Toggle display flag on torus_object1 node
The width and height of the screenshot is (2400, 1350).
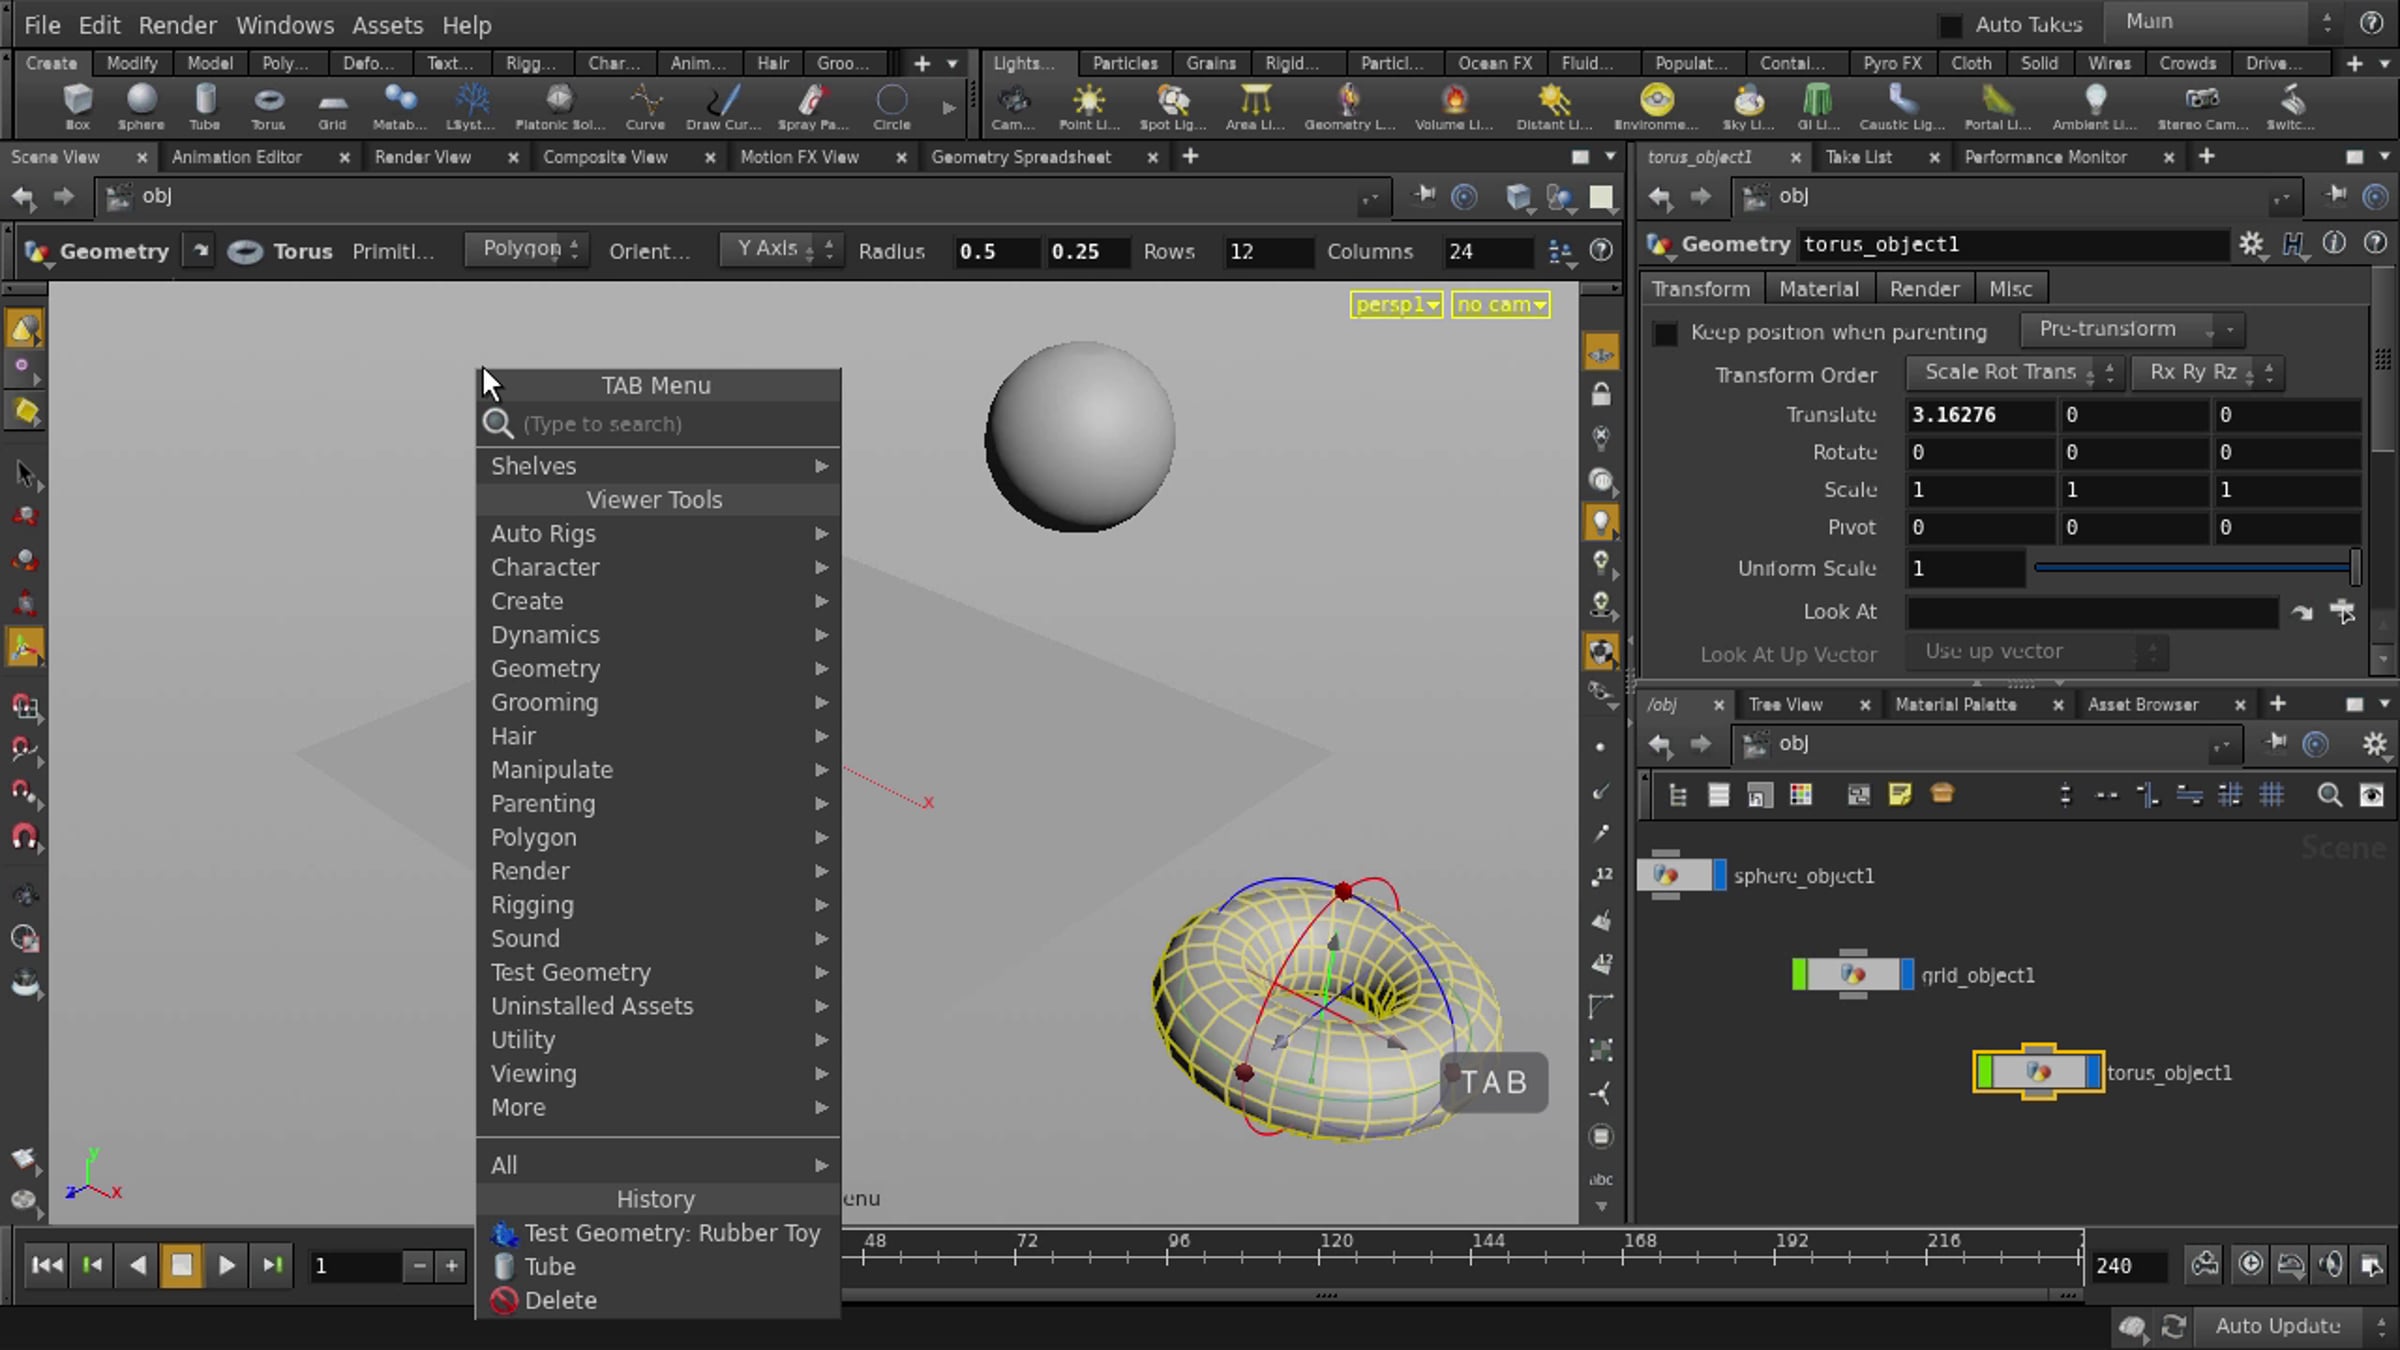click(2093, 1072)
